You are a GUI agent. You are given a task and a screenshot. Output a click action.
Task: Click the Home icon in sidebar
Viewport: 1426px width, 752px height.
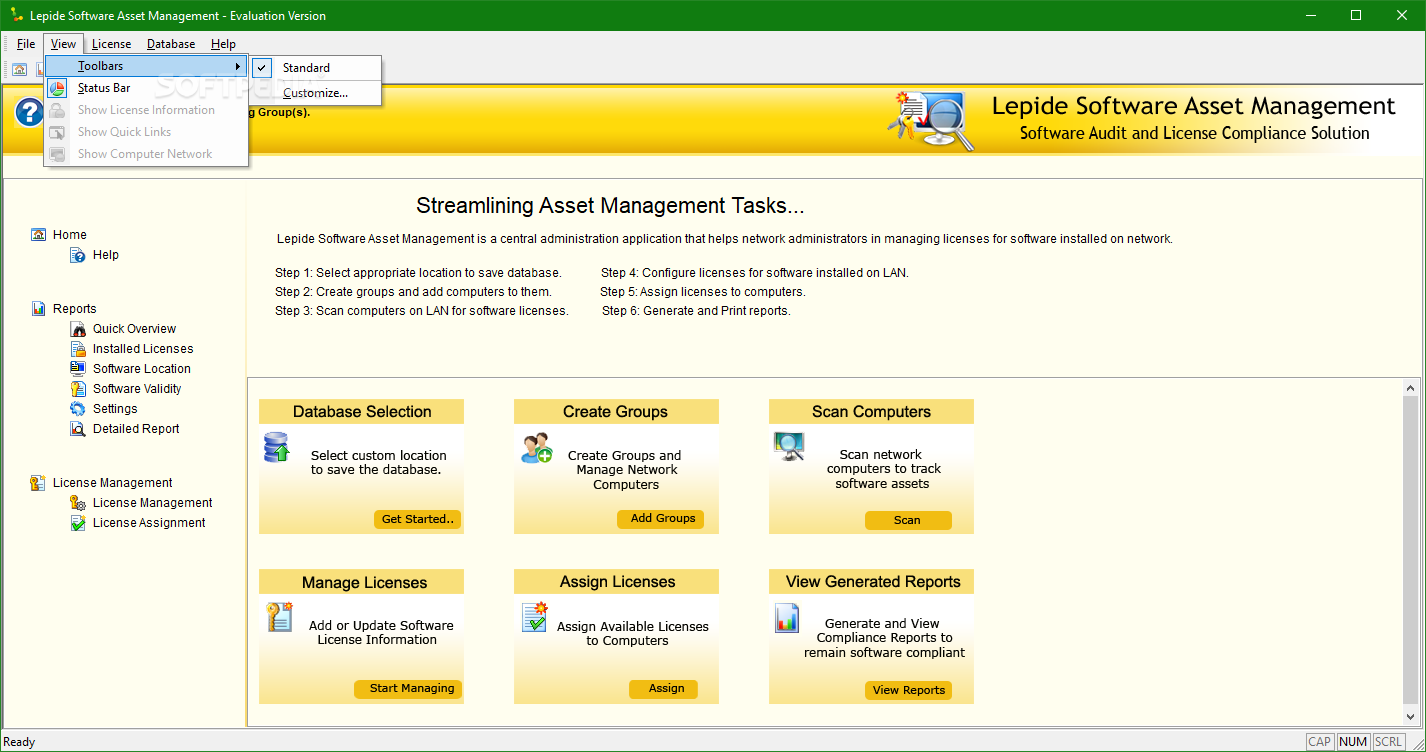[x=38, y=235]
